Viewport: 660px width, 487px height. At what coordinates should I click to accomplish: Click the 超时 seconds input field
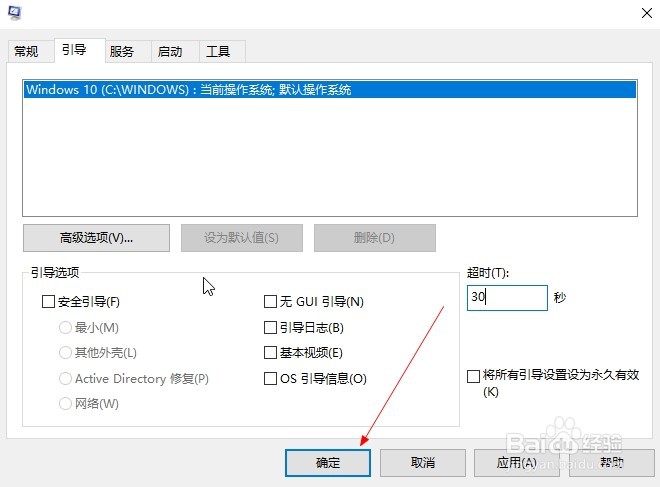click(507, 298)
